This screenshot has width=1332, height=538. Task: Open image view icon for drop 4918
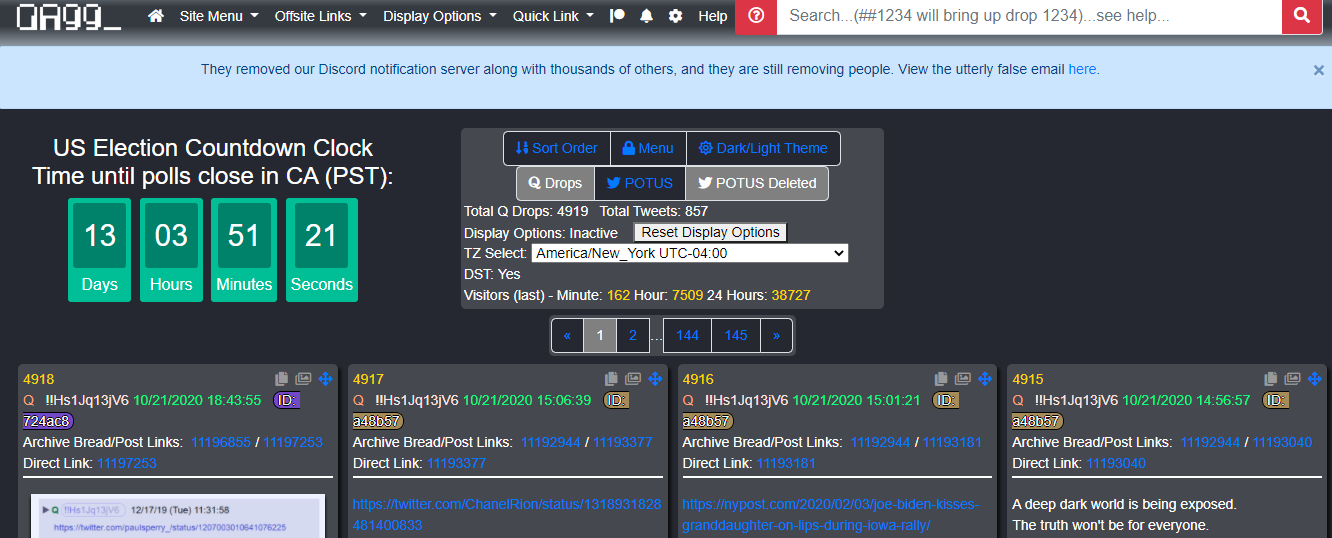coord(303,379)
